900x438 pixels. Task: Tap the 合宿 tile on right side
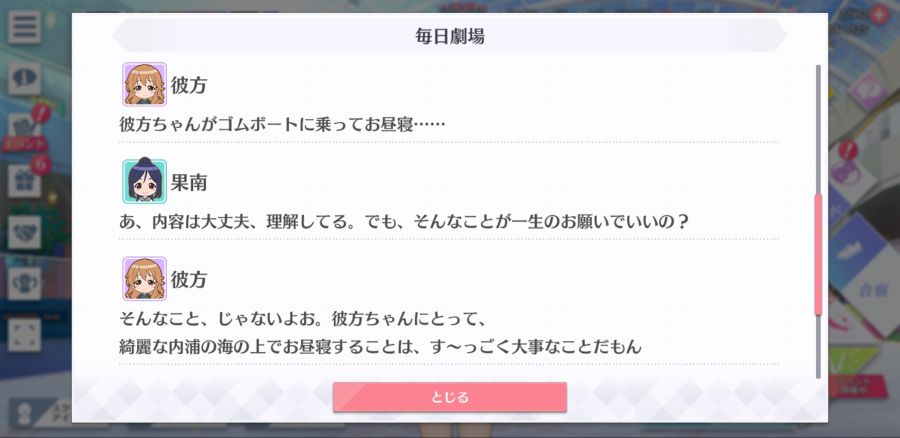(x=872, y=291)
